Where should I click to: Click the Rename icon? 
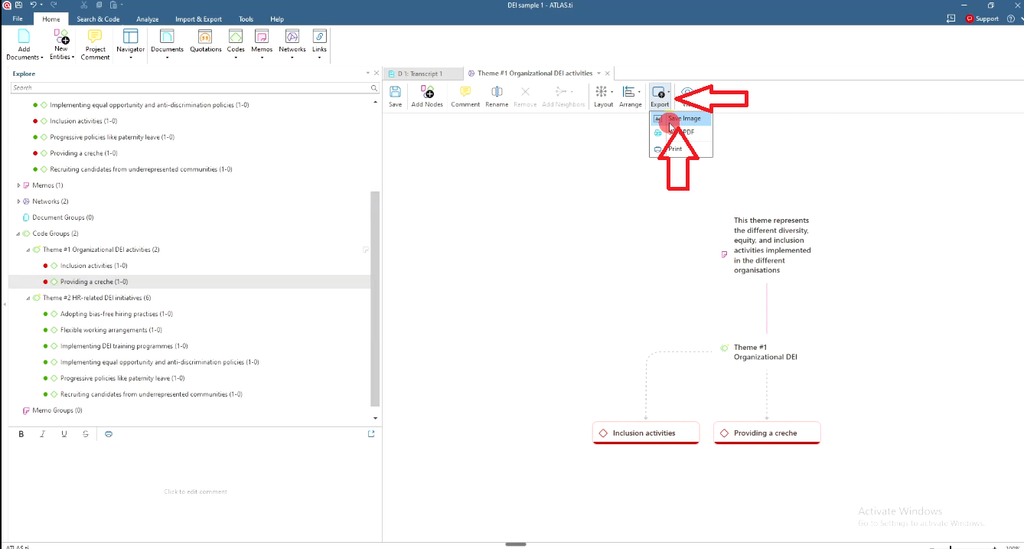(496, 92)
